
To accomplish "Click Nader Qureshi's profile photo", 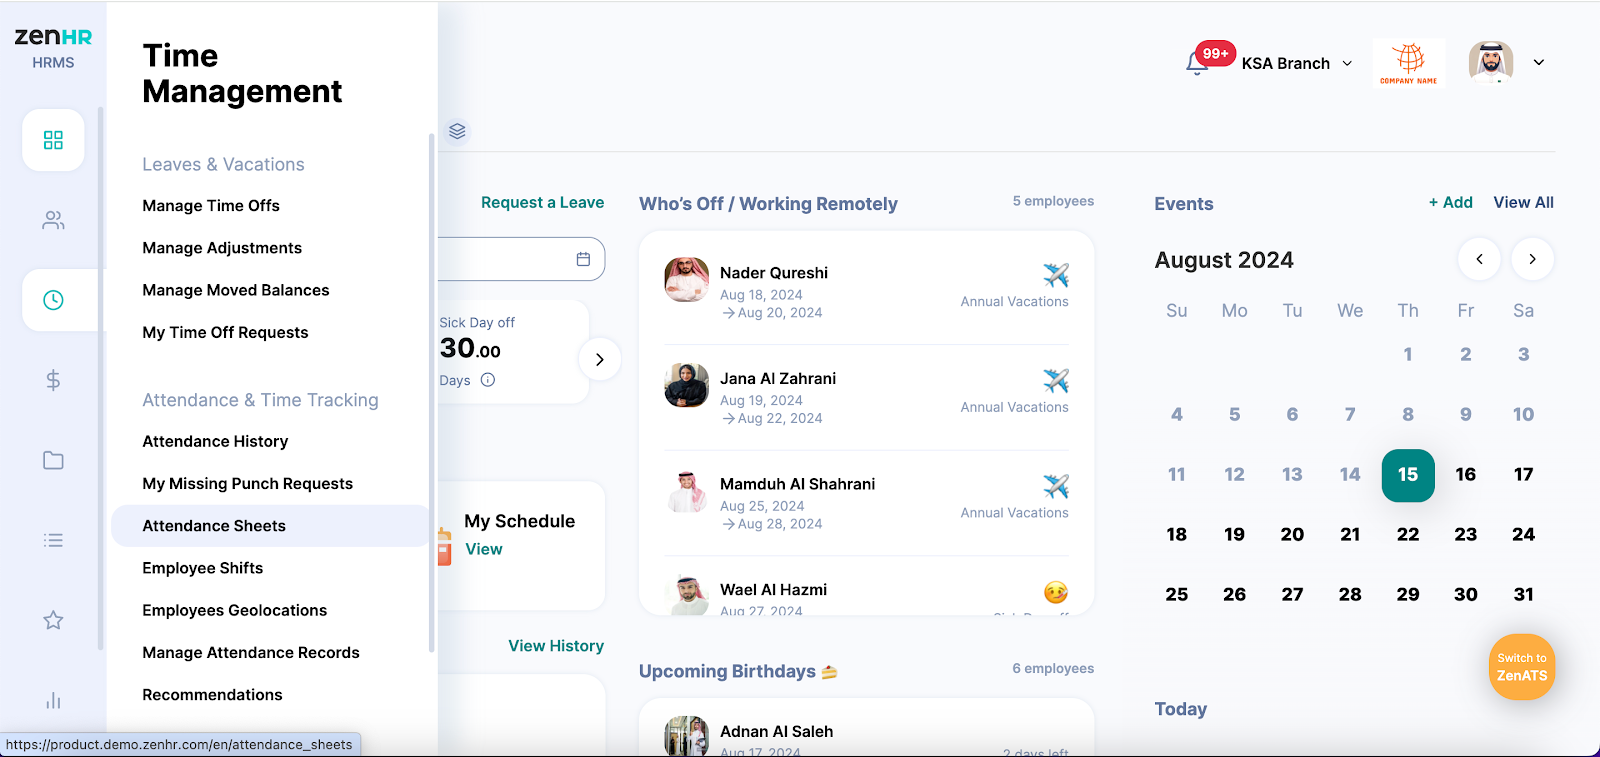I will (687, 280).
